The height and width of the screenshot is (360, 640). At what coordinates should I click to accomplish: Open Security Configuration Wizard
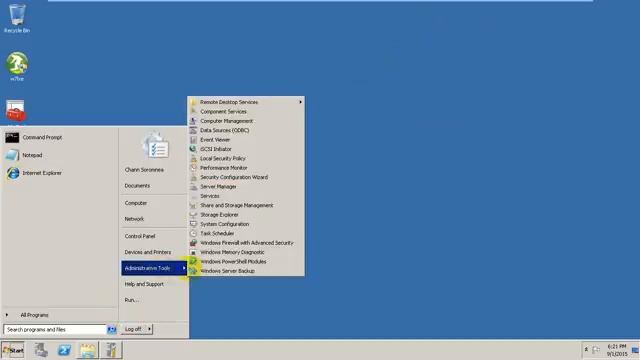coord(233,177)
